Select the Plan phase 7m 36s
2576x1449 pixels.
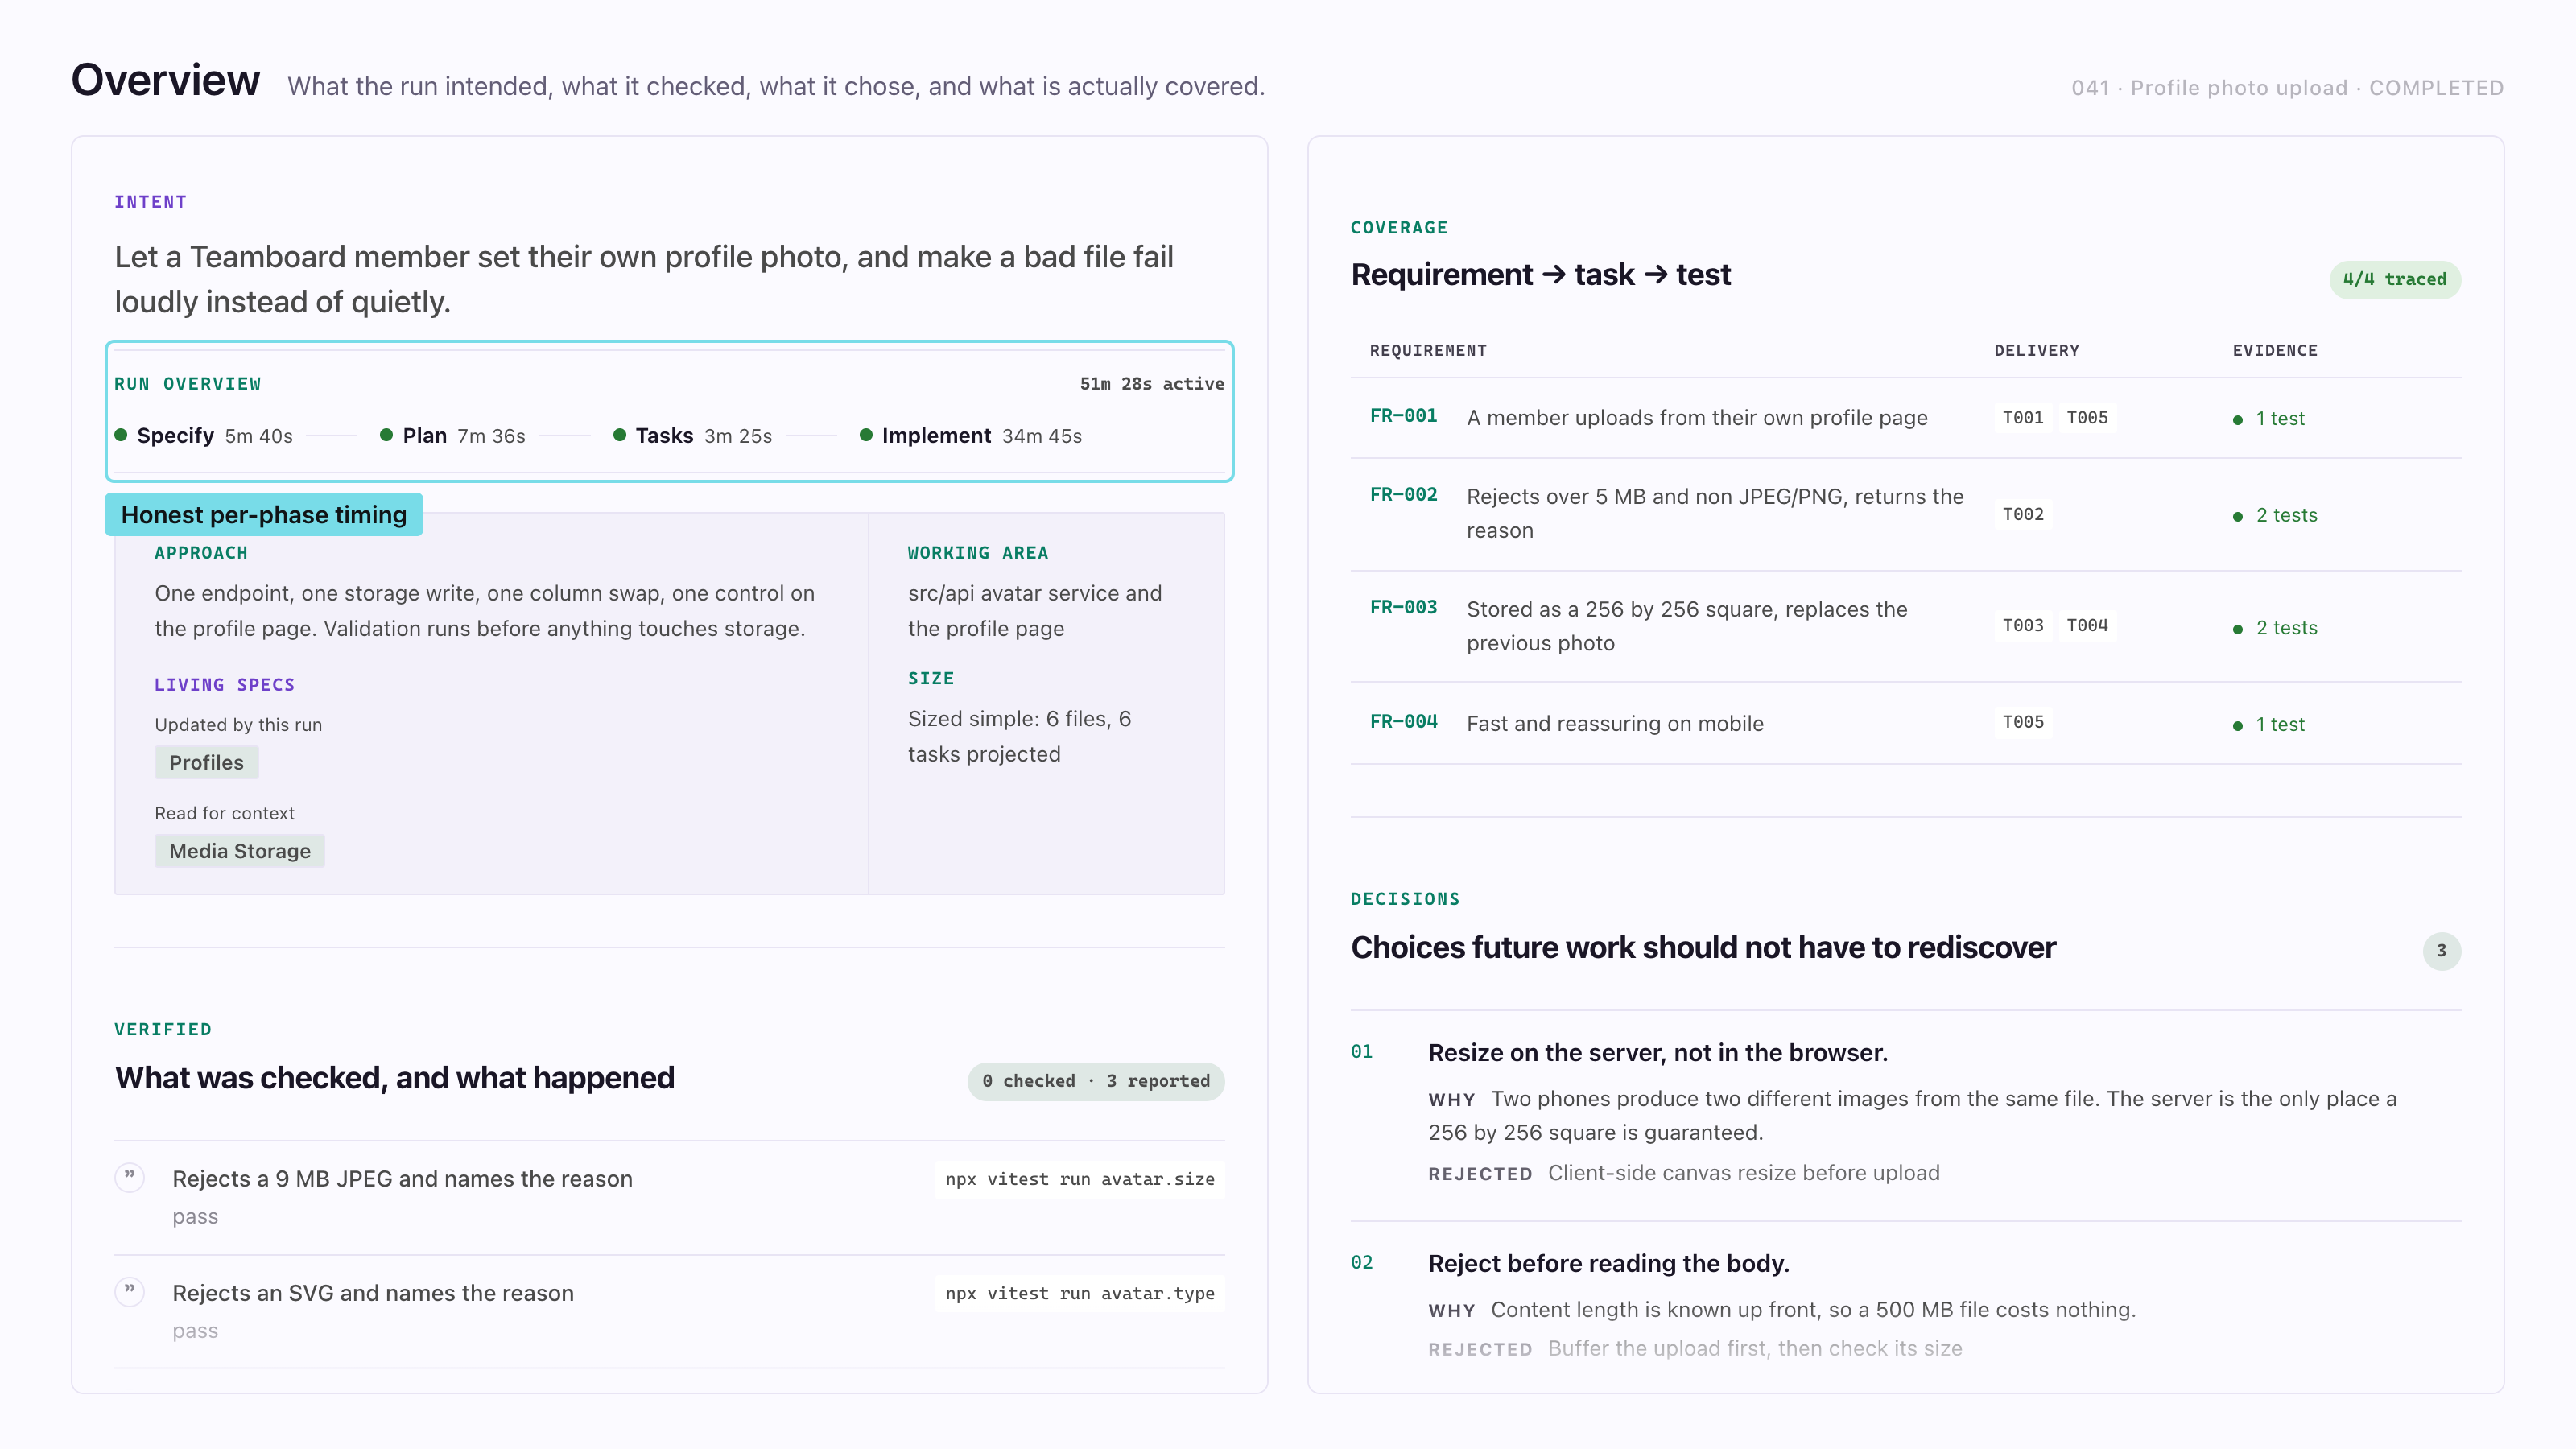point(453,435)
